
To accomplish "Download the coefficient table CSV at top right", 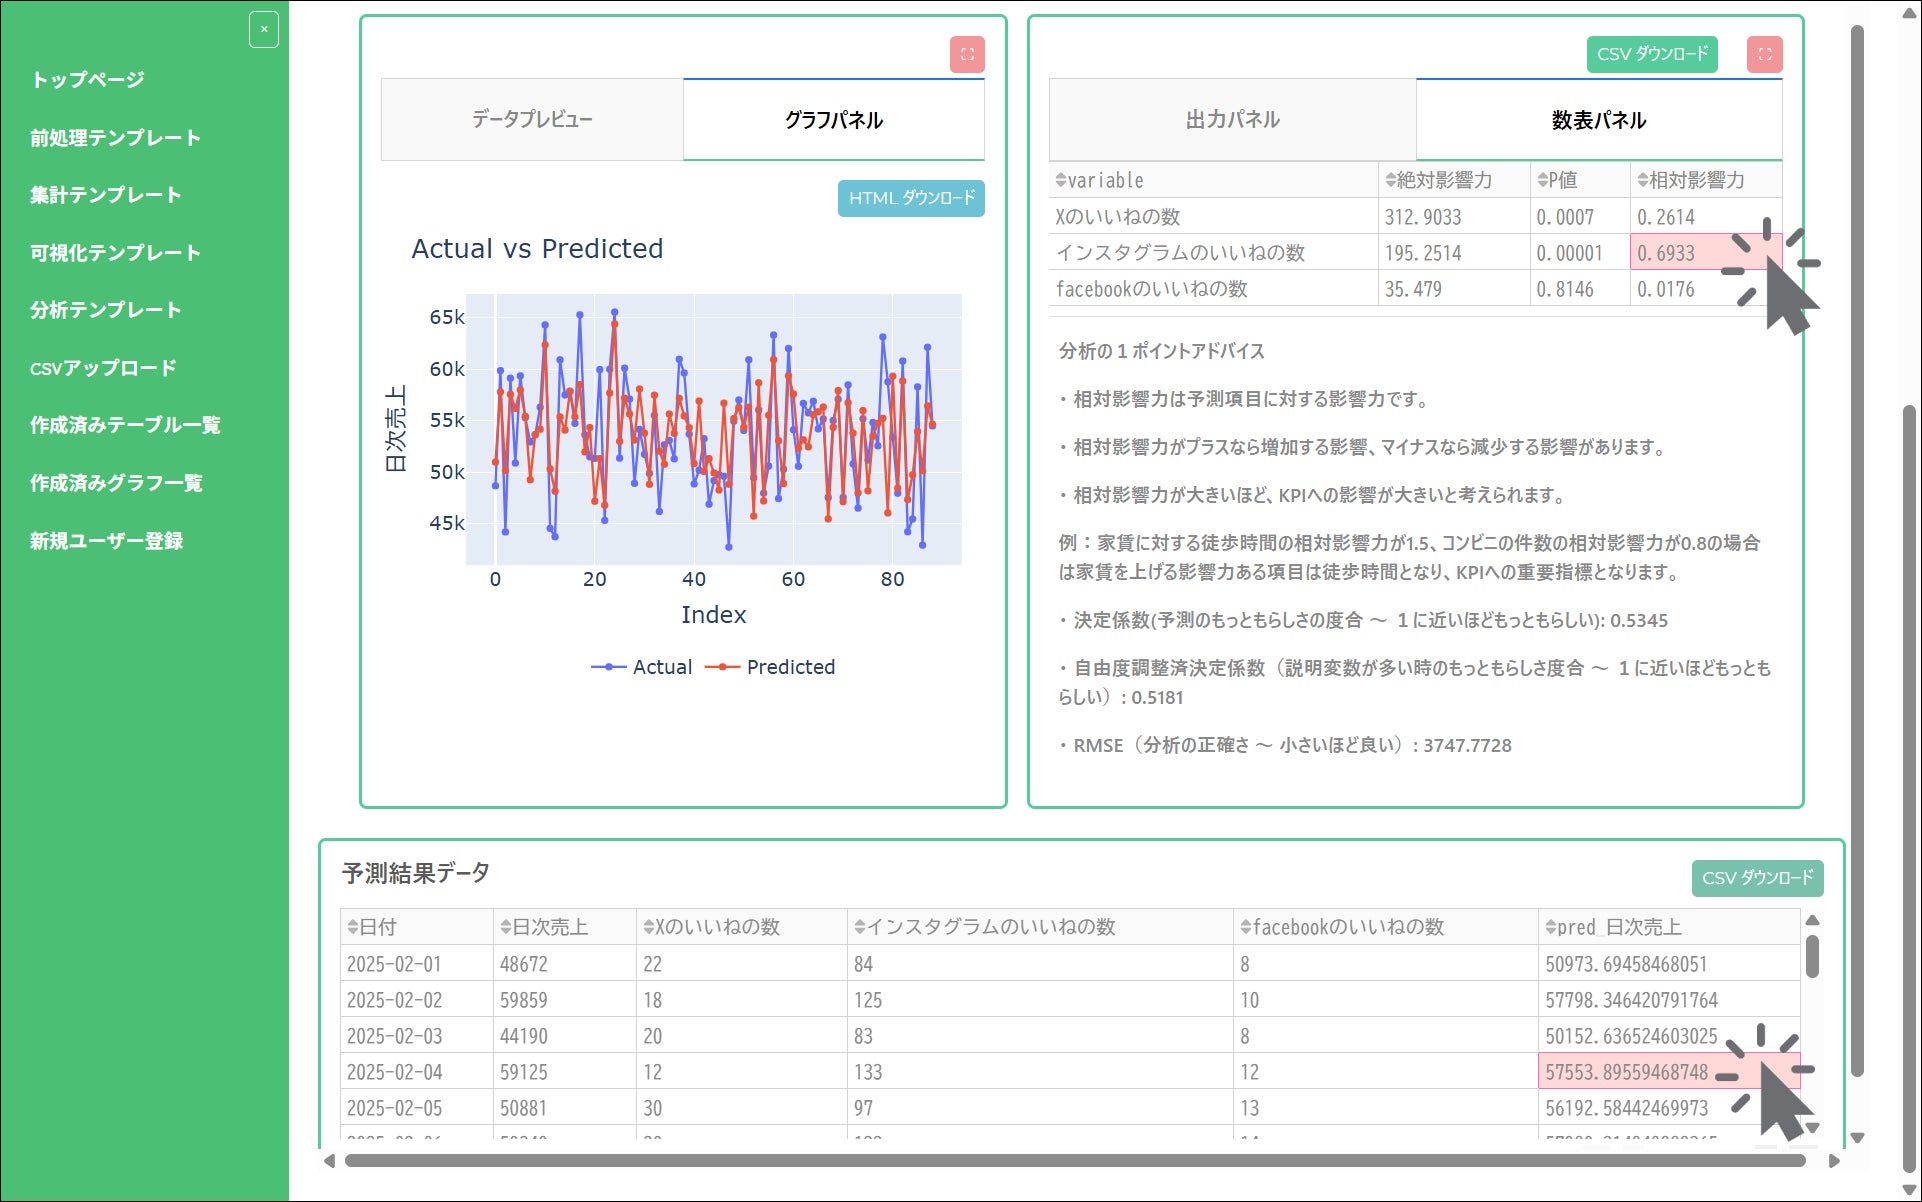I will (x=1651, y=54).
